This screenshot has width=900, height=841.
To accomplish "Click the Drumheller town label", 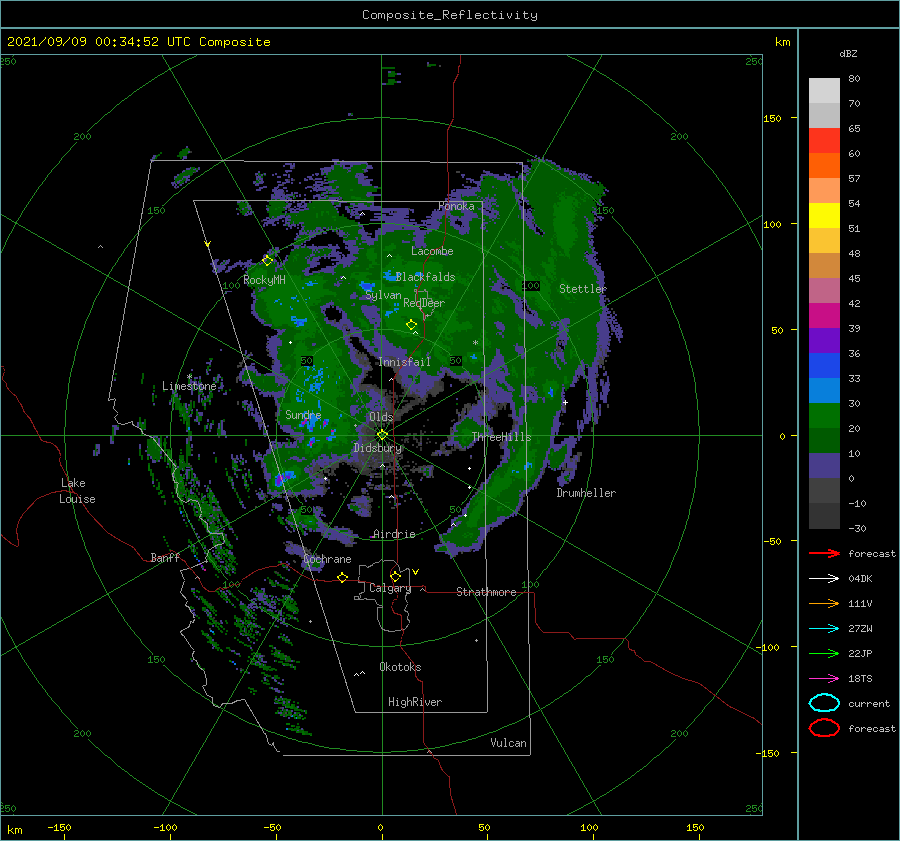I will pos(586,493).
